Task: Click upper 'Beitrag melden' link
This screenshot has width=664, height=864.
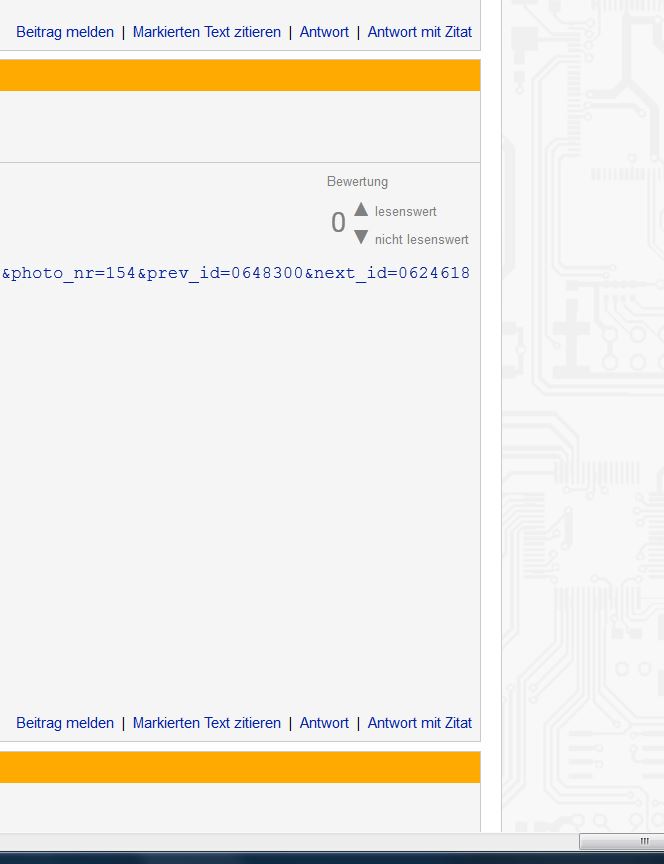Action: [65, 32]
